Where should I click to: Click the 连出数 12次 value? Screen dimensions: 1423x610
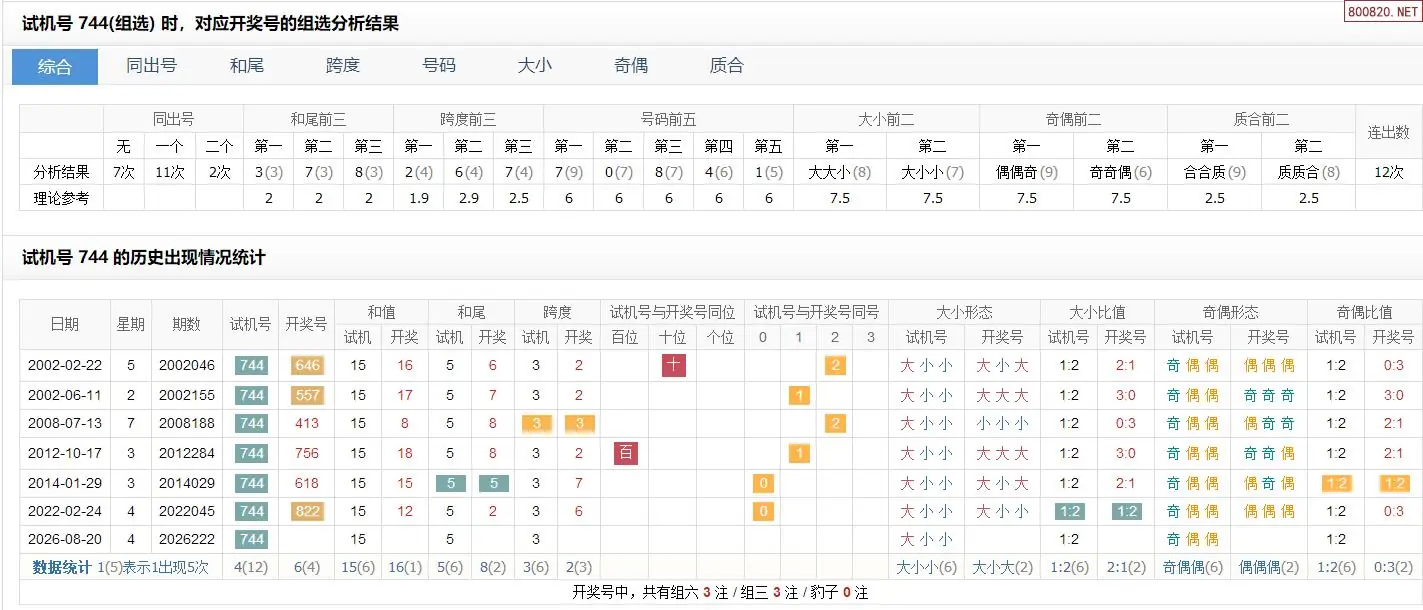coord(1389,172)
